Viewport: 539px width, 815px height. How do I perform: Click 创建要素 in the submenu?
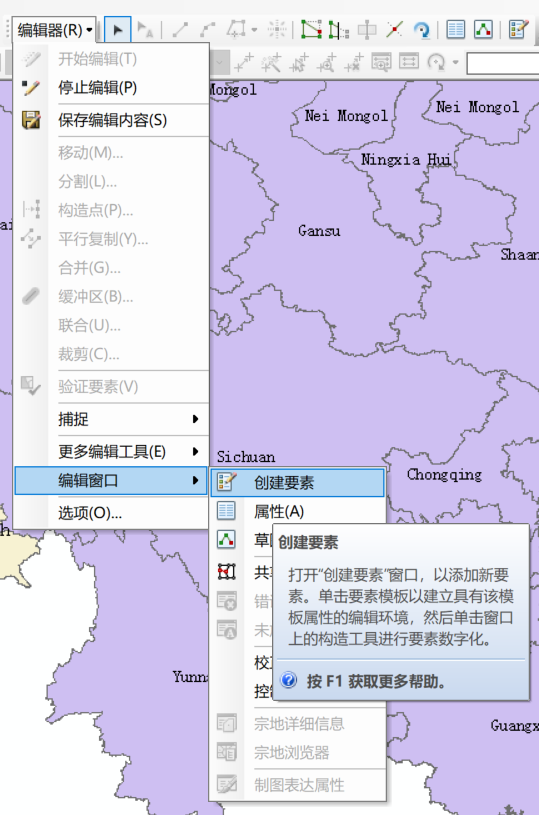tap(298, 482)
